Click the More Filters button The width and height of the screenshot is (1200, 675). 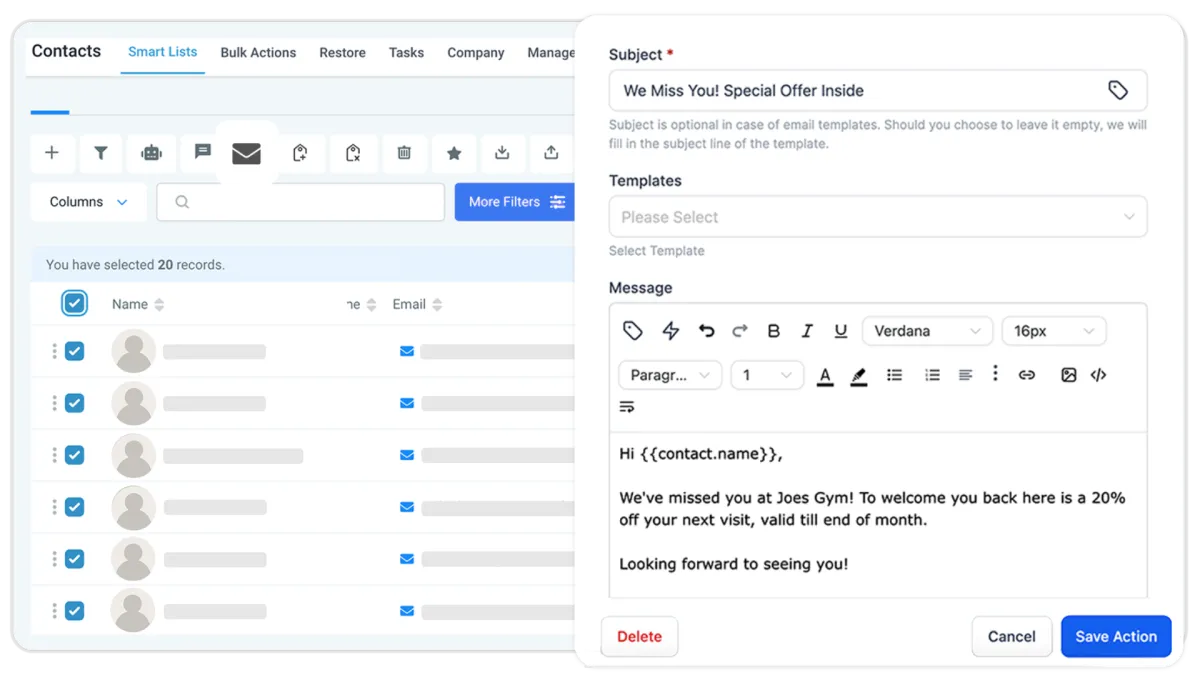point(515,202)
